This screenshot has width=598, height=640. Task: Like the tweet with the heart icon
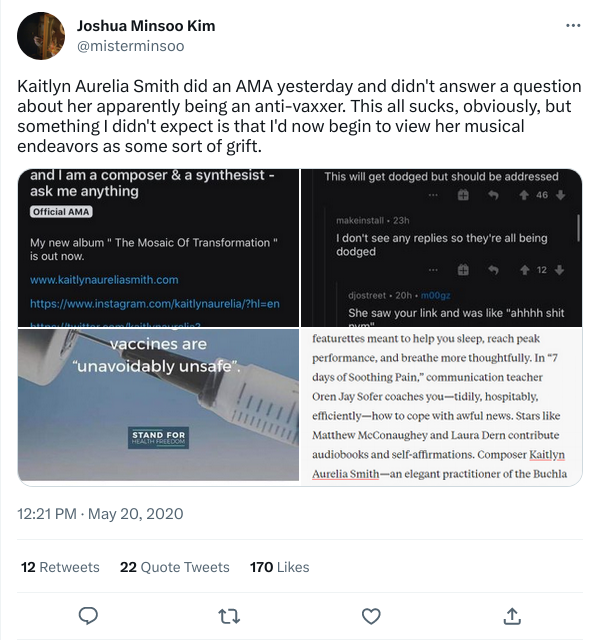371,616
